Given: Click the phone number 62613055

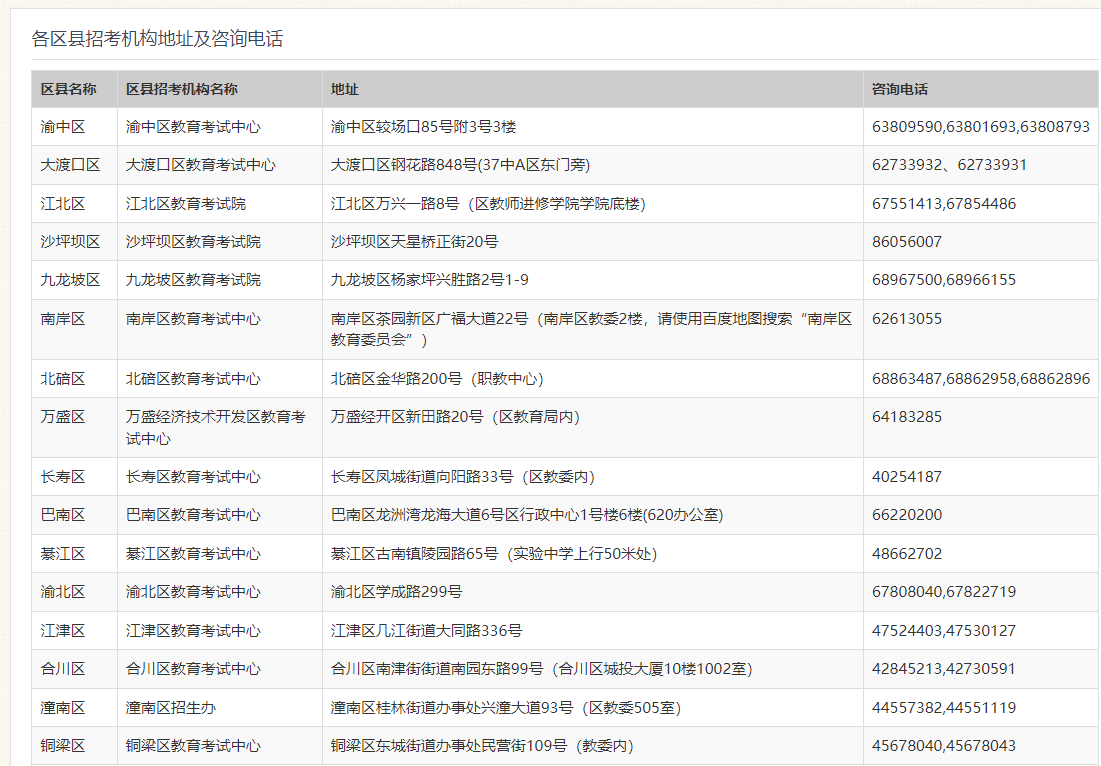Looking at the screenshot, I should [x=907, y=319].
